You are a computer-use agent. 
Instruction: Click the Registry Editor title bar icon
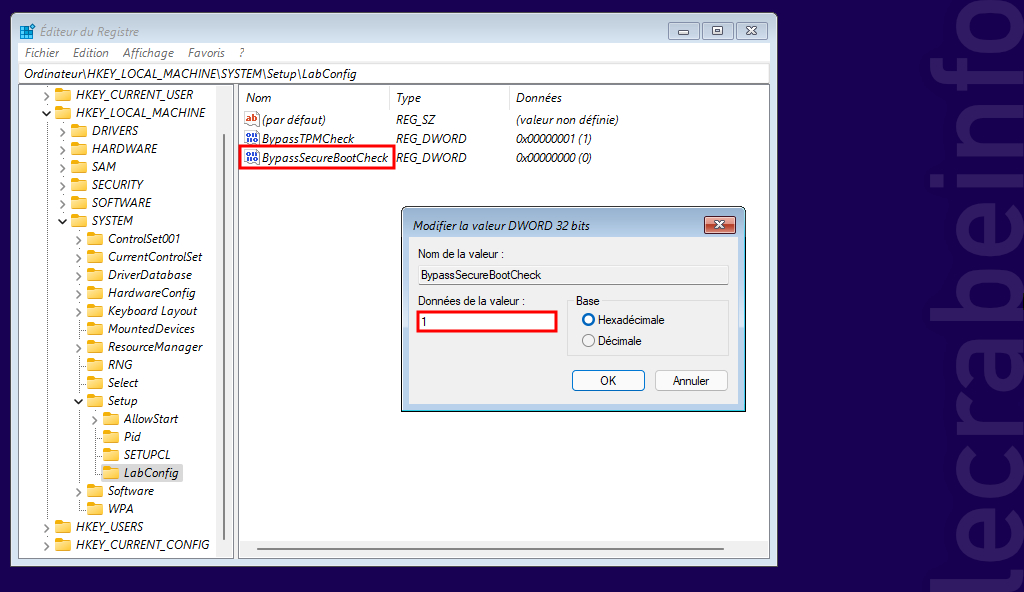point(27,31)
